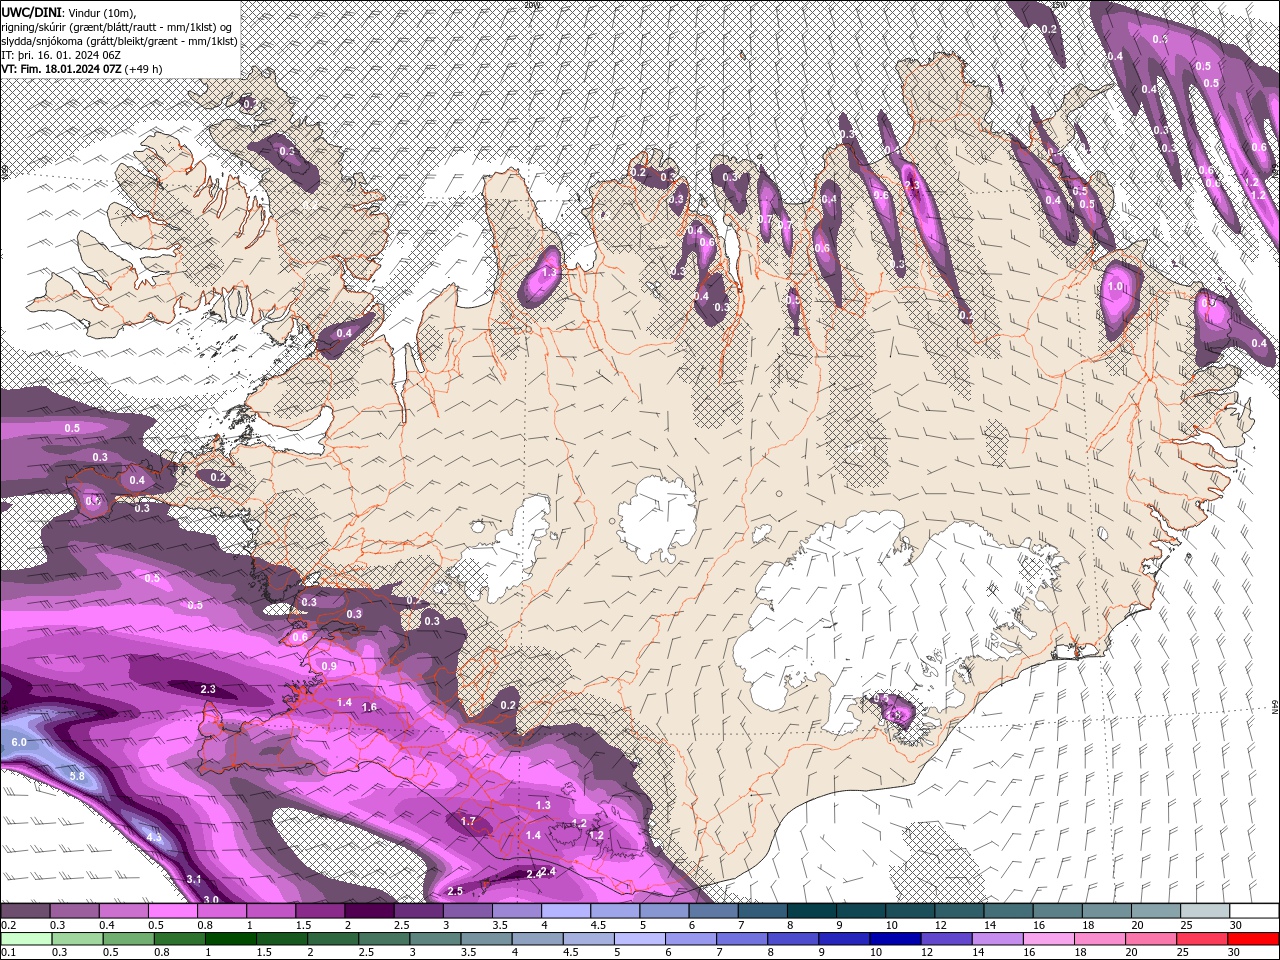Screen dimensions: 1280x960
Task: Click the 0.2–0.3 swatch in the purple legend row
Action: [x=25, y=911]
